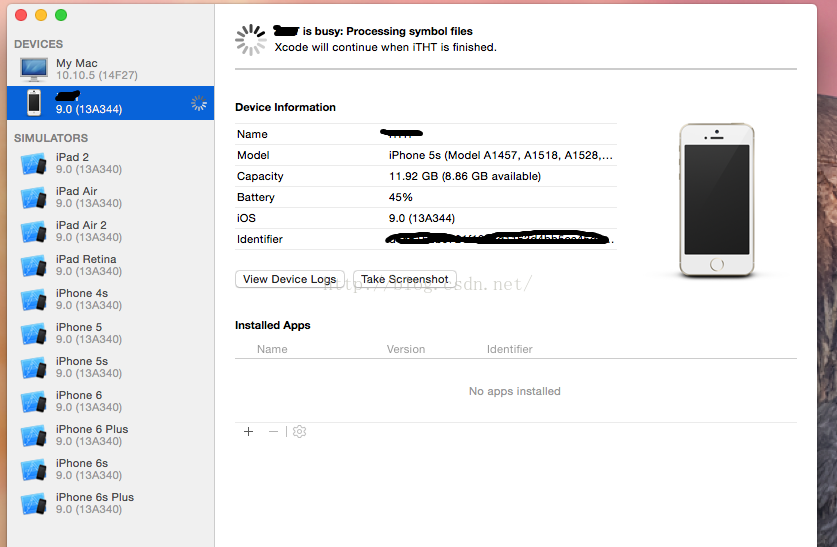Select the iPad 2 simulator icon
Screen dimensions: 837x547
coord(34,163)
